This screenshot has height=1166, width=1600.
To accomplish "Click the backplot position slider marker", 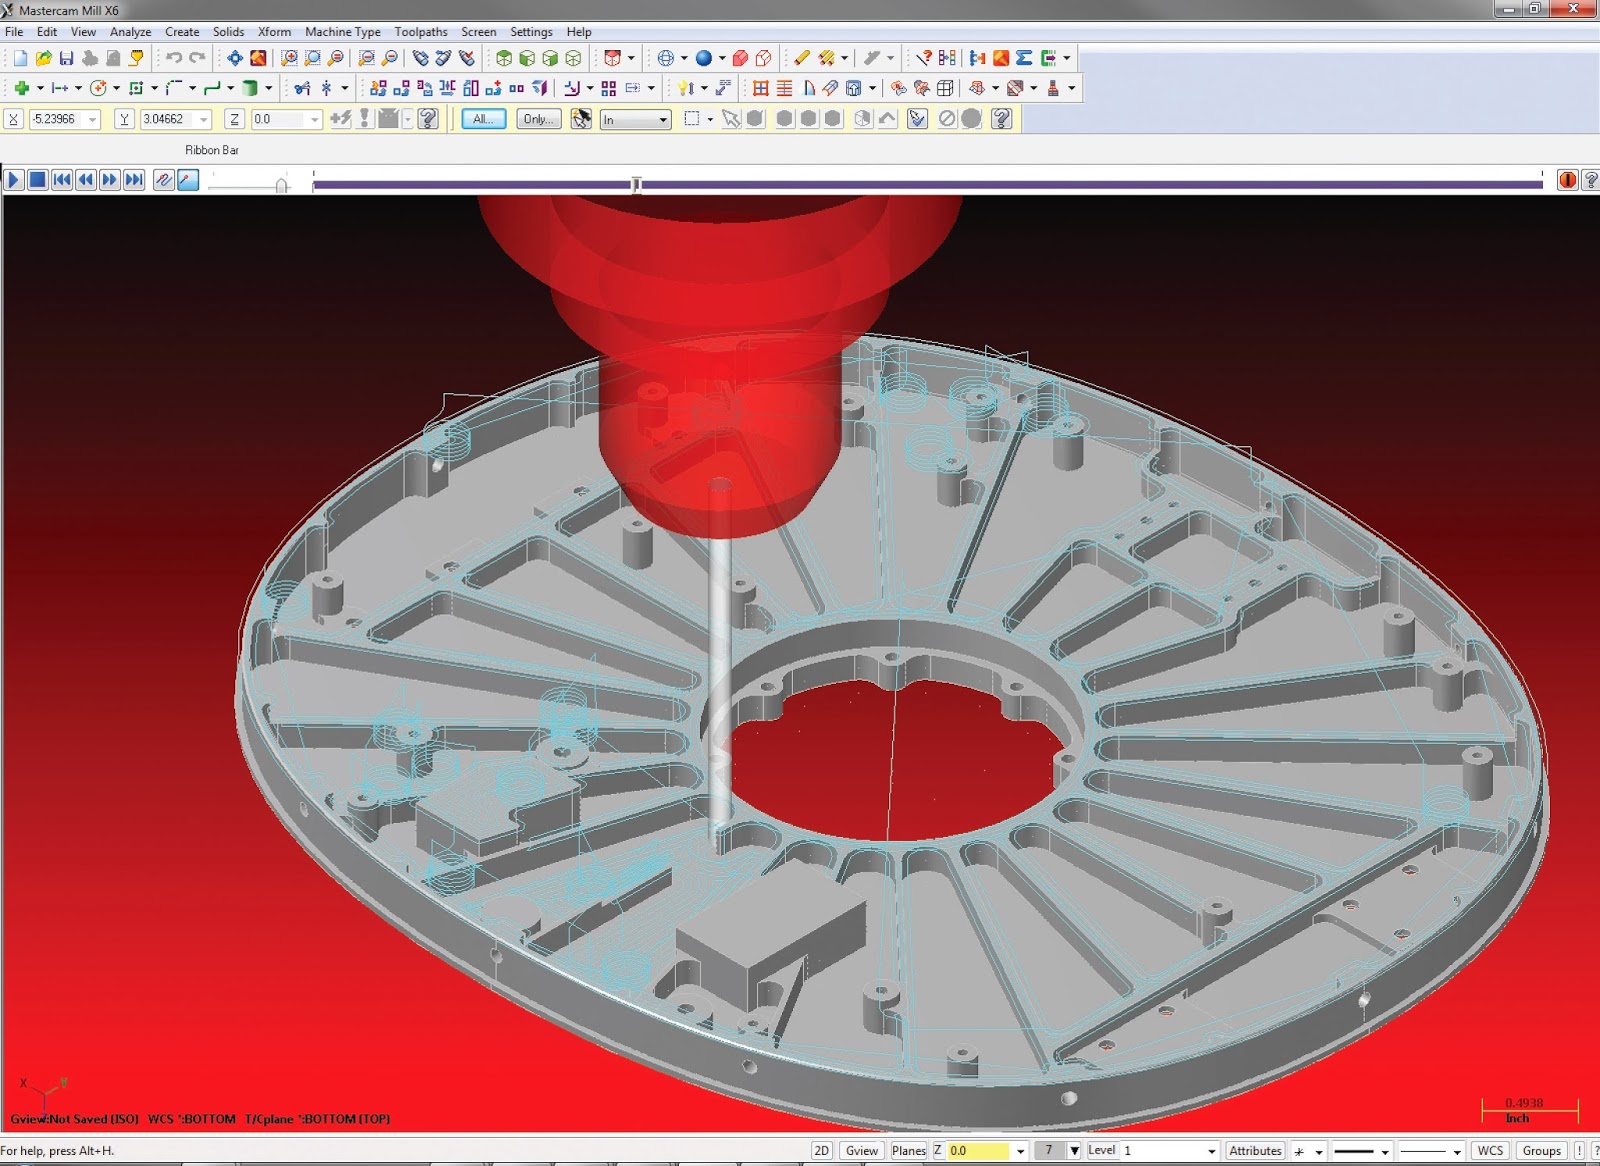I will [x=636, y=184].
